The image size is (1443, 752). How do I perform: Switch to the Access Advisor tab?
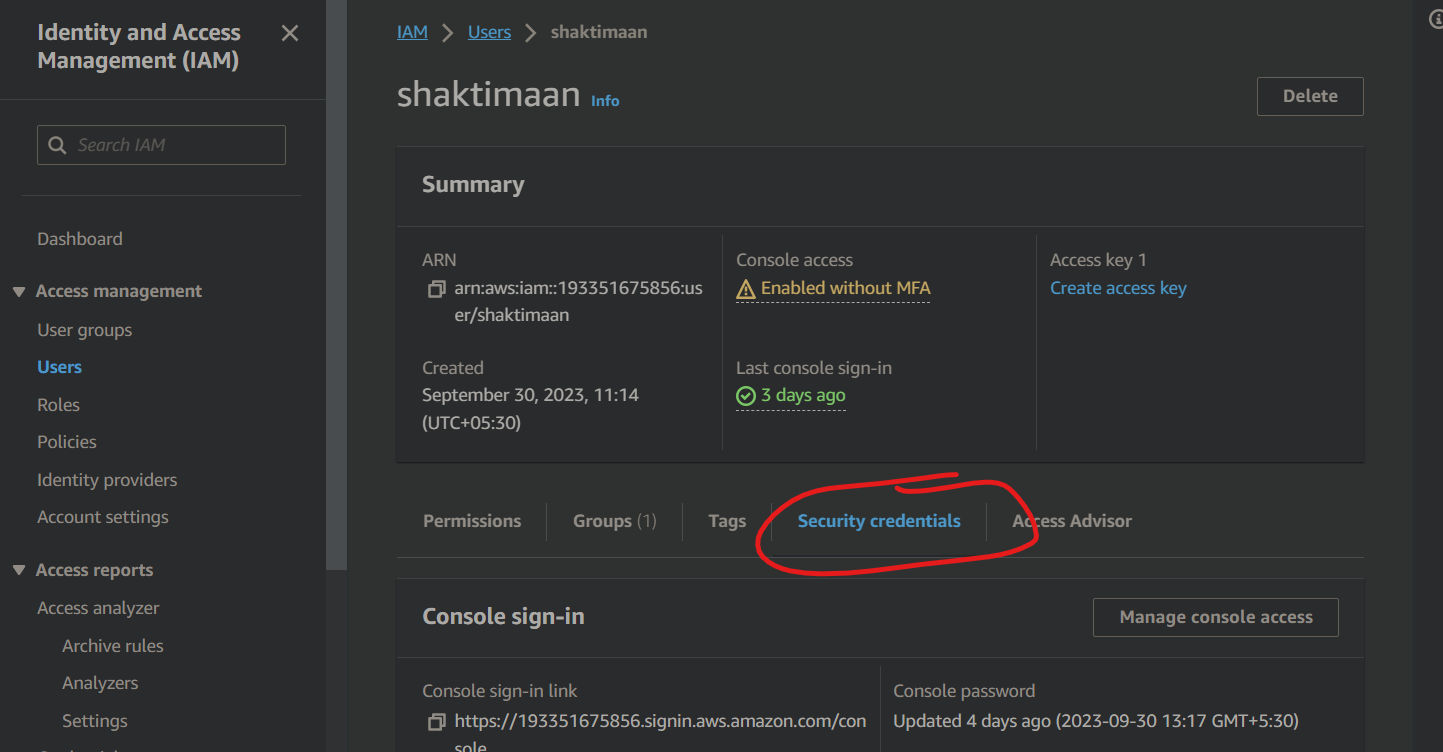[x=1072, y=521]
